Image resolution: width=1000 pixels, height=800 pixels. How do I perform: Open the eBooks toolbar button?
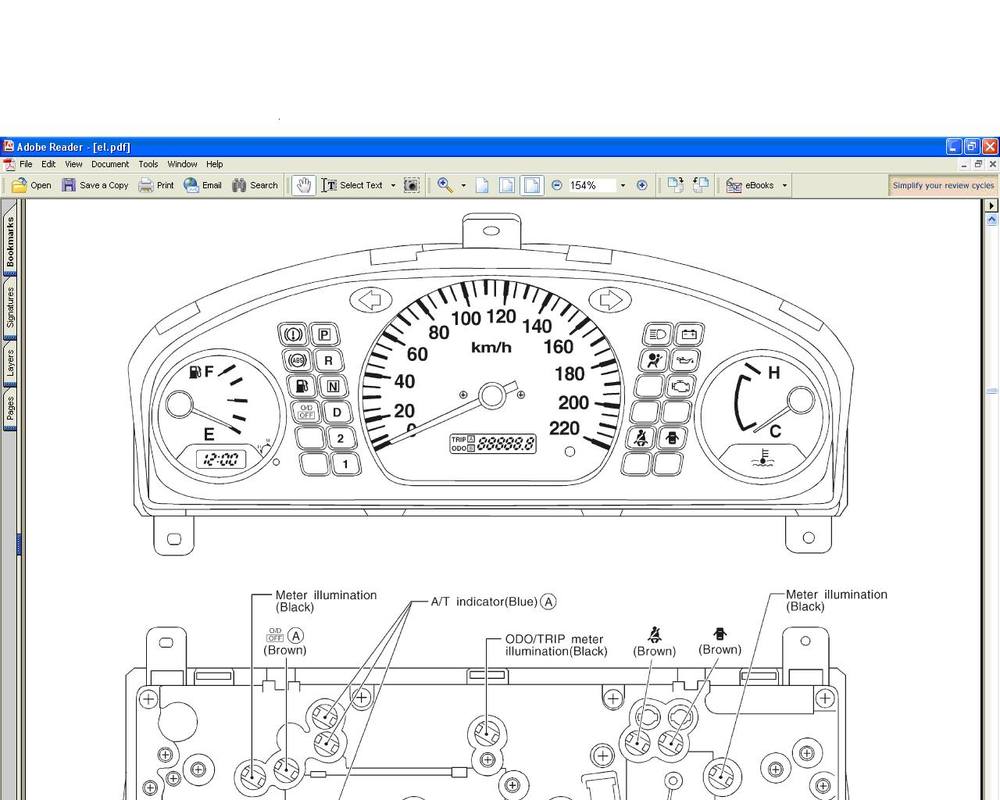(x=751, y=185)
